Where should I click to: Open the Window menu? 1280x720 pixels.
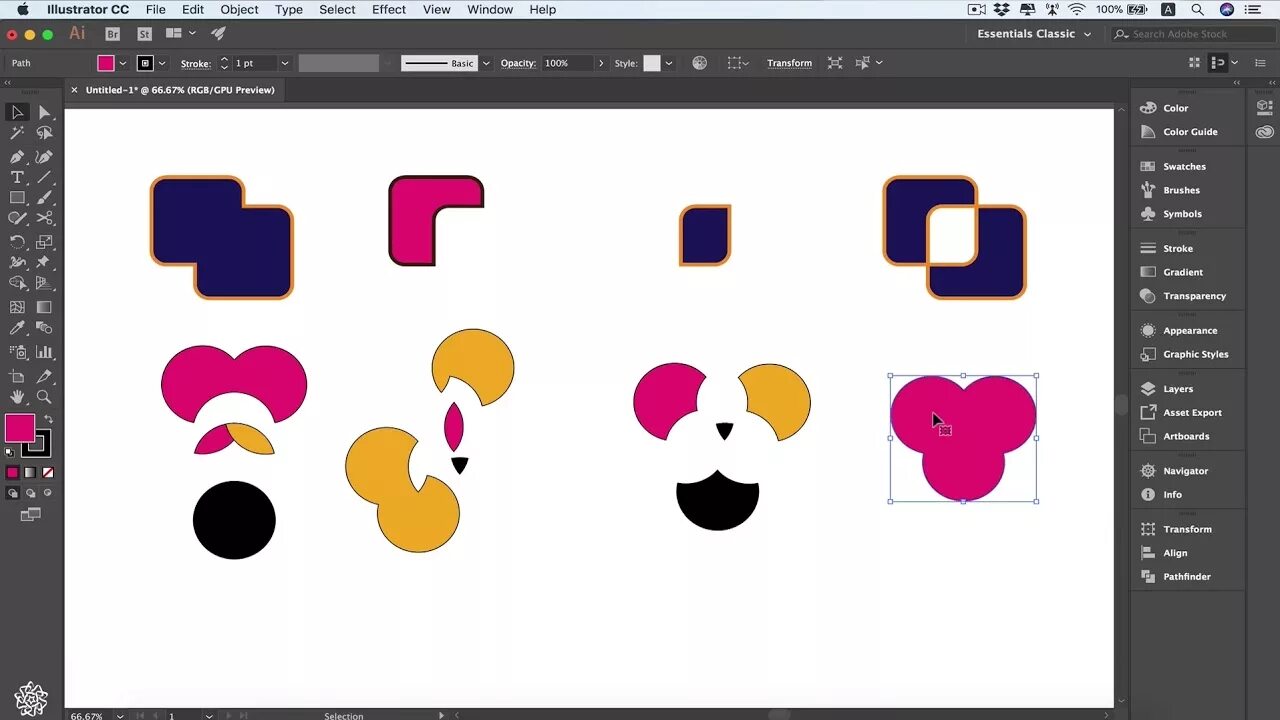490,9
